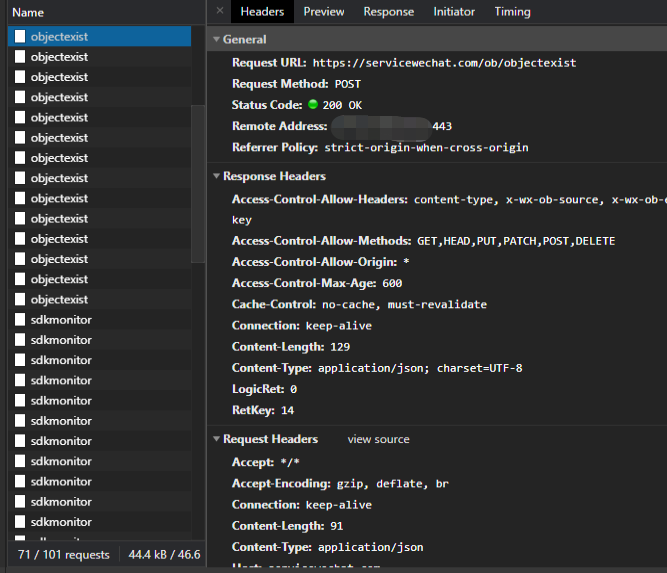The width and height of the screenshot is (667, 573).
Task: Click the 71 / 101 requests status text
Action: 63,555
